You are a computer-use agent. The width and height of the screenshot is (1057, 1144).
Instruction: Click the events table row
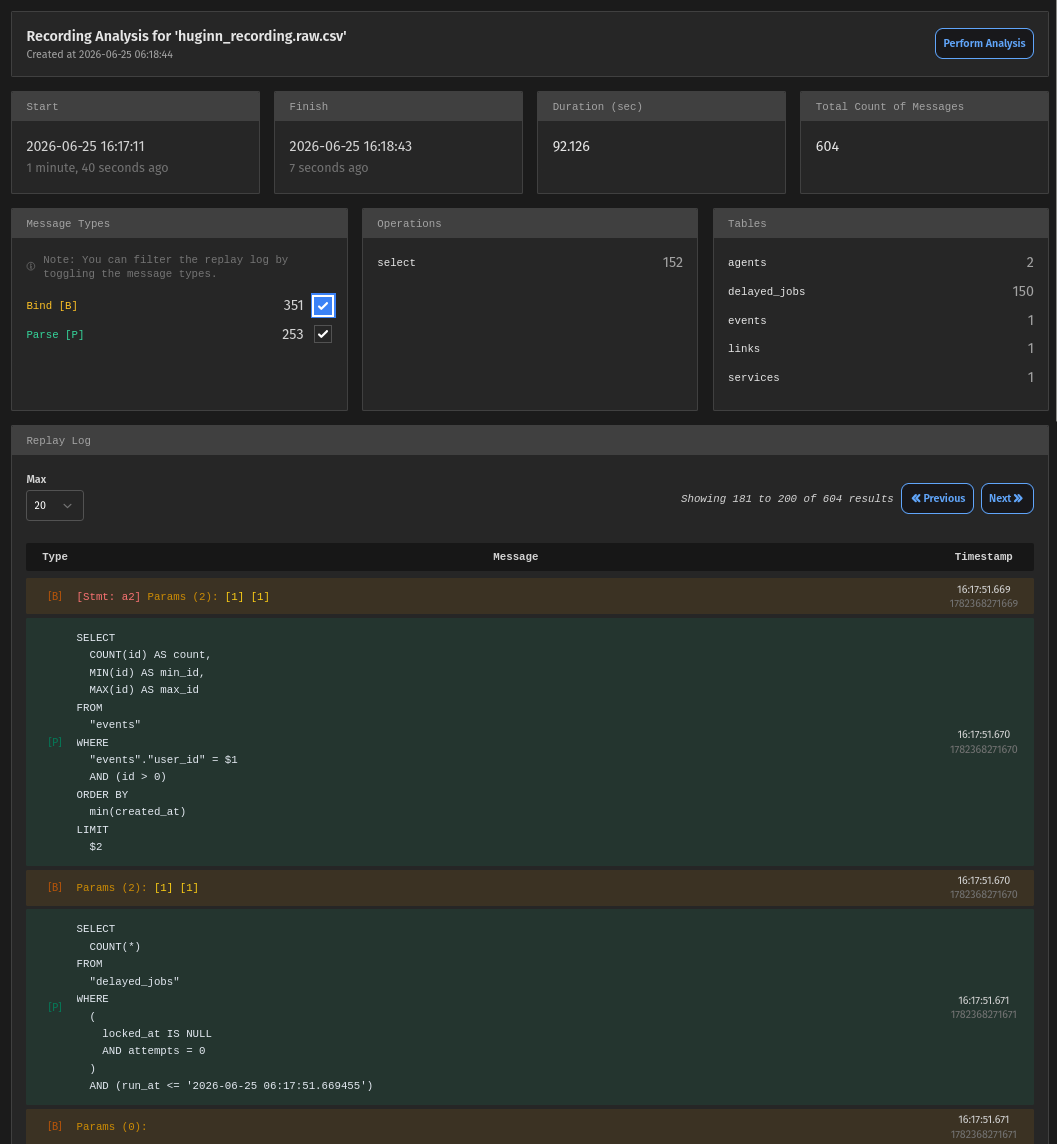(x=880, y=320)
